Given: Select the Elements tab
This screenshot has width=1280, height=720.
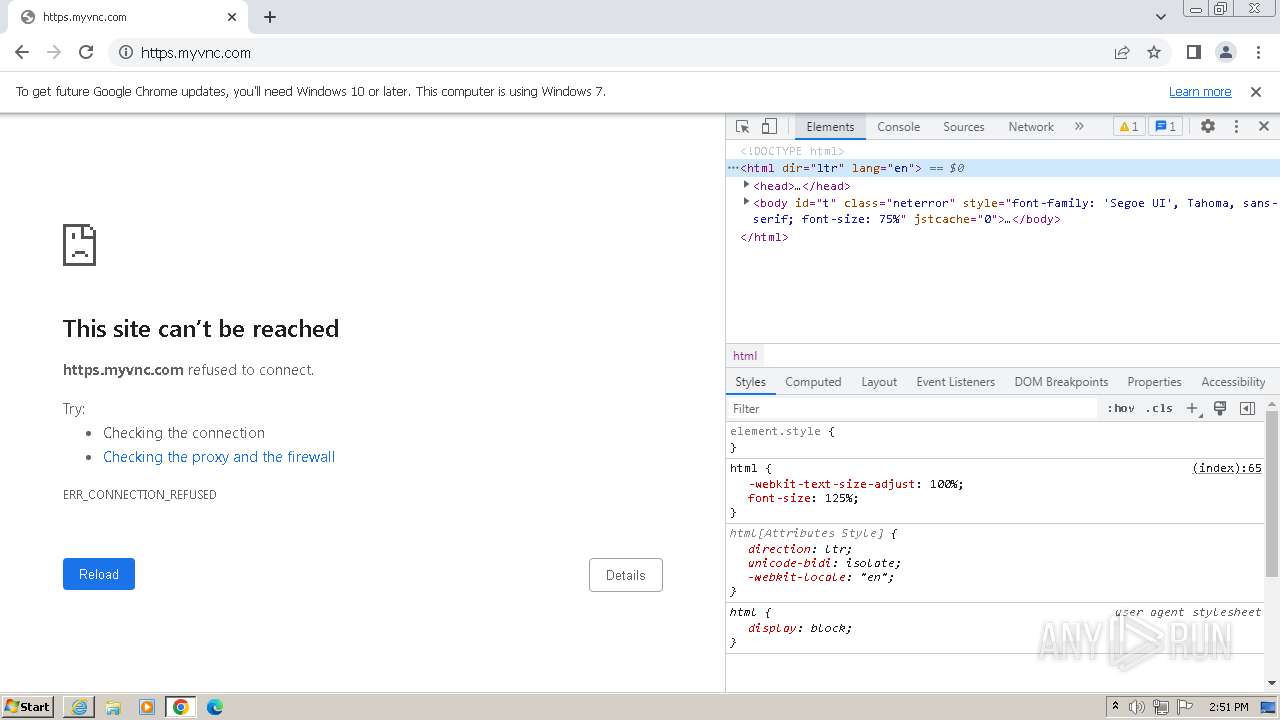Looking at the screenshot, I should click(x=830, y=127).
